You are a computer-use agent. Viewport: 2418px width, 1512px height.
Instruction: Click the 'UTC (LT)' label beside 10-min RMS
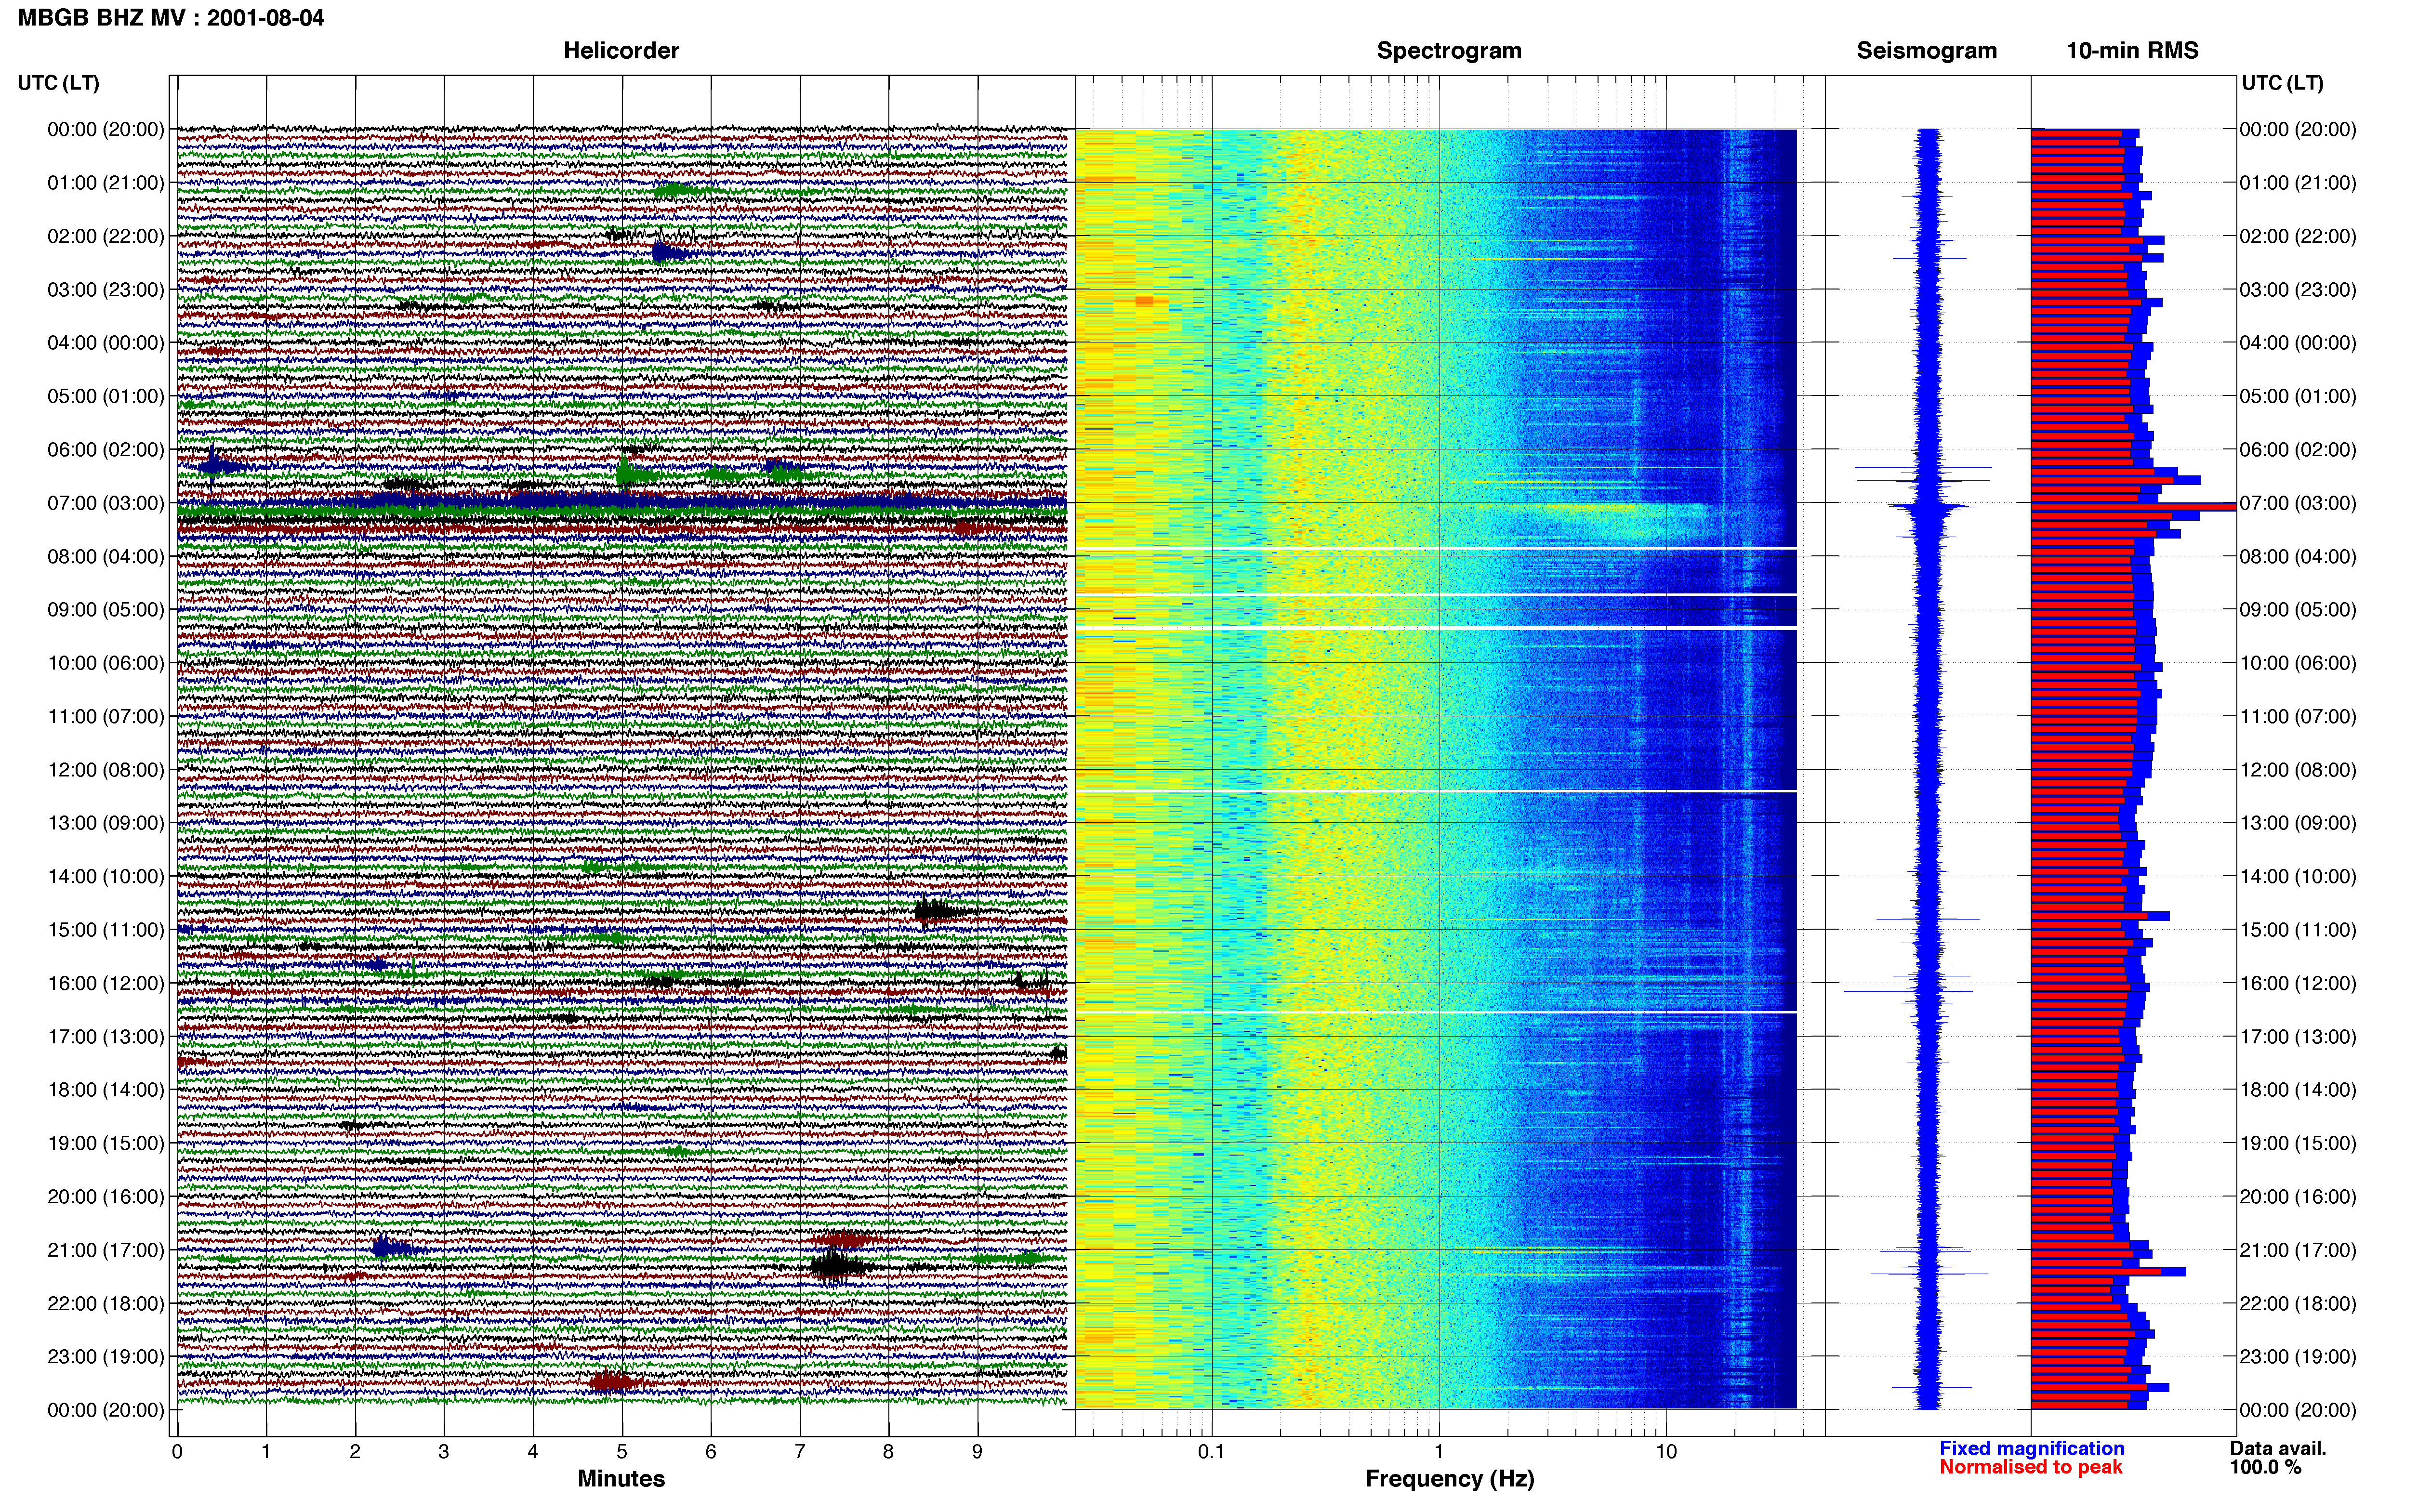pyautogui.click(x=2282, y=83)
